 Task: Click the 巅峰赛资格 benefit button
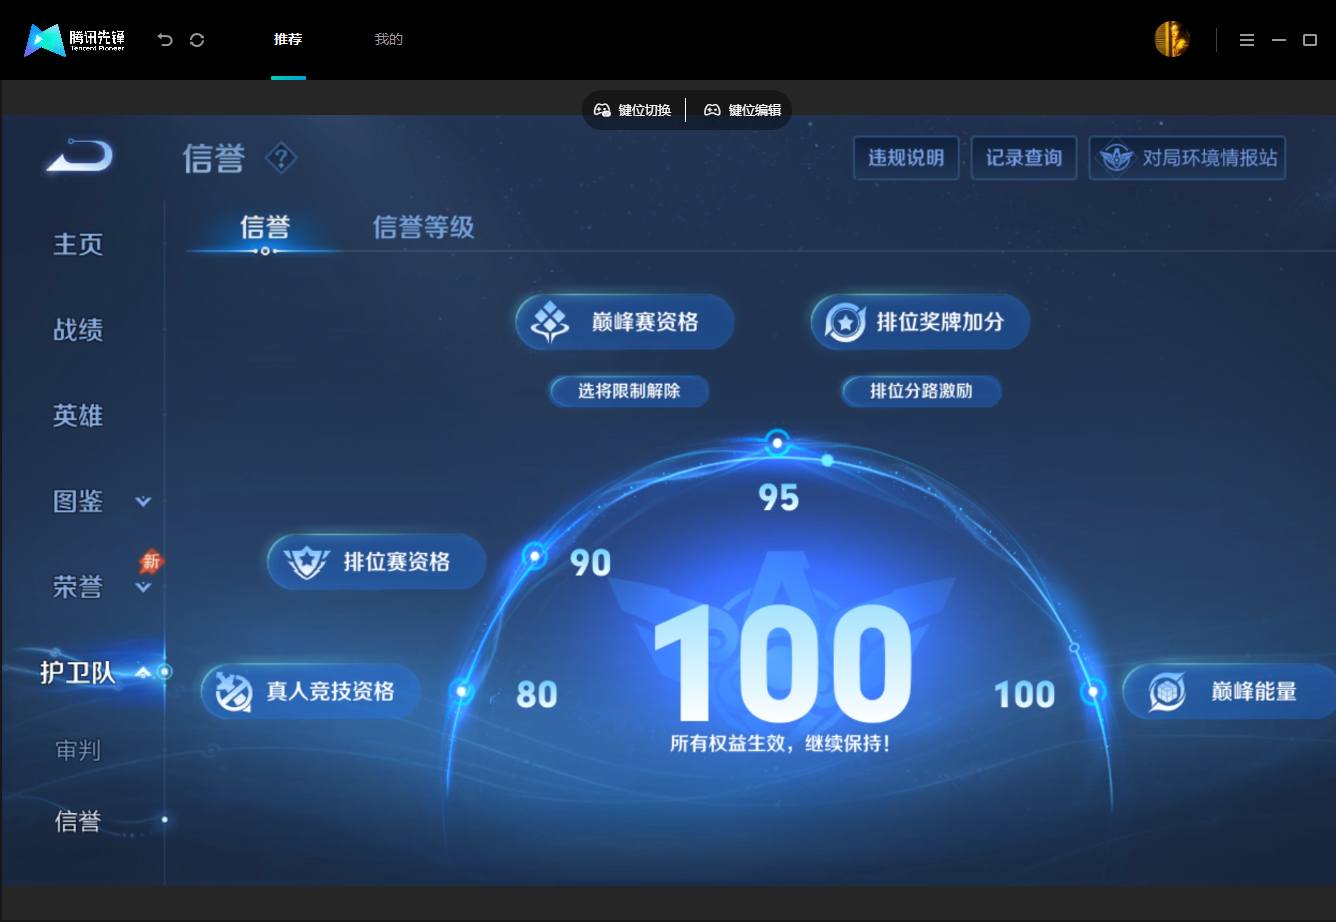(x=625, y=322)
